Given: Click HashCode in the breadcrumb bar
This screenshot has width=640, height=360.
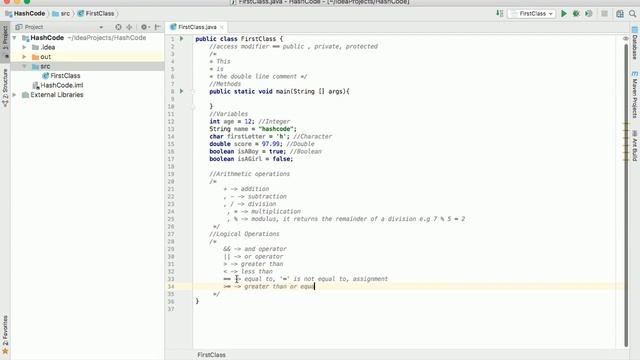Looking at the screenshot, I should pos(25,13).
